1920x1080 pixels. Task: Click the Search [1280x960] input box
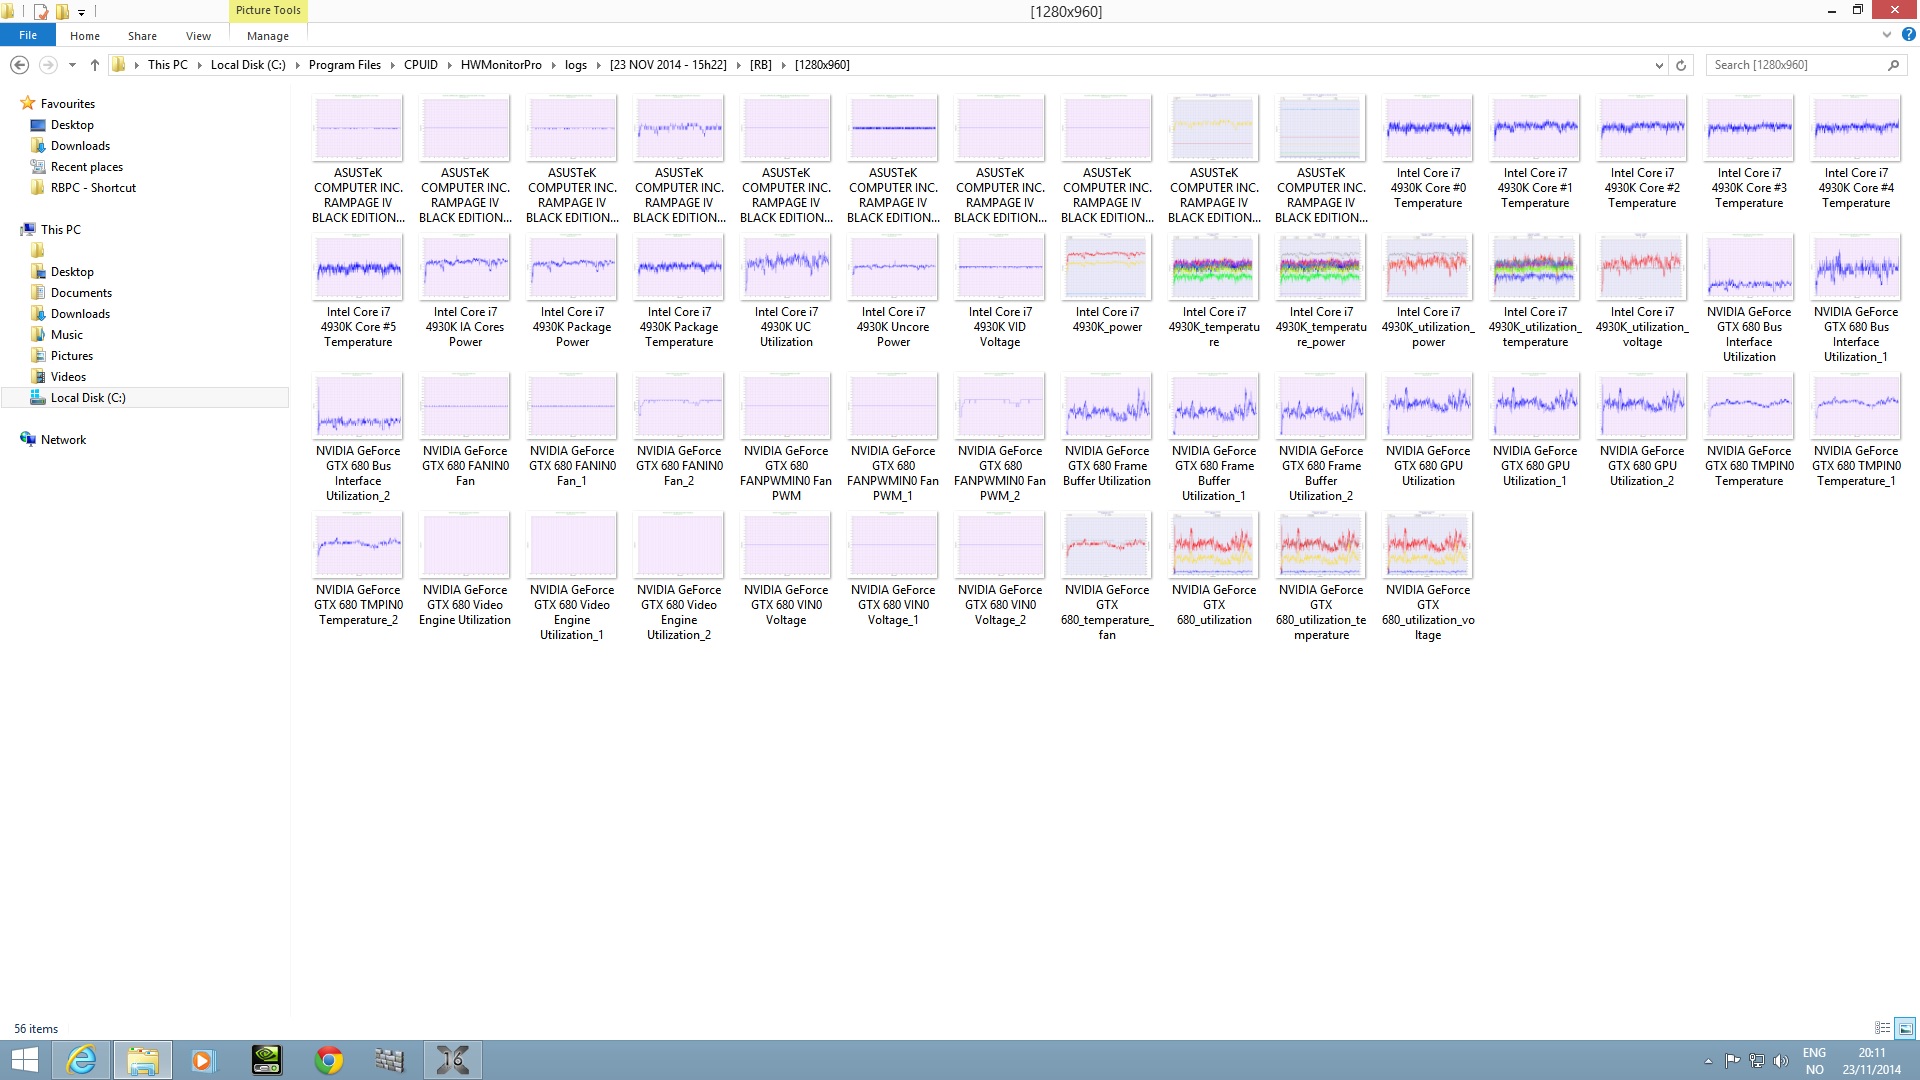point(1795,65)
